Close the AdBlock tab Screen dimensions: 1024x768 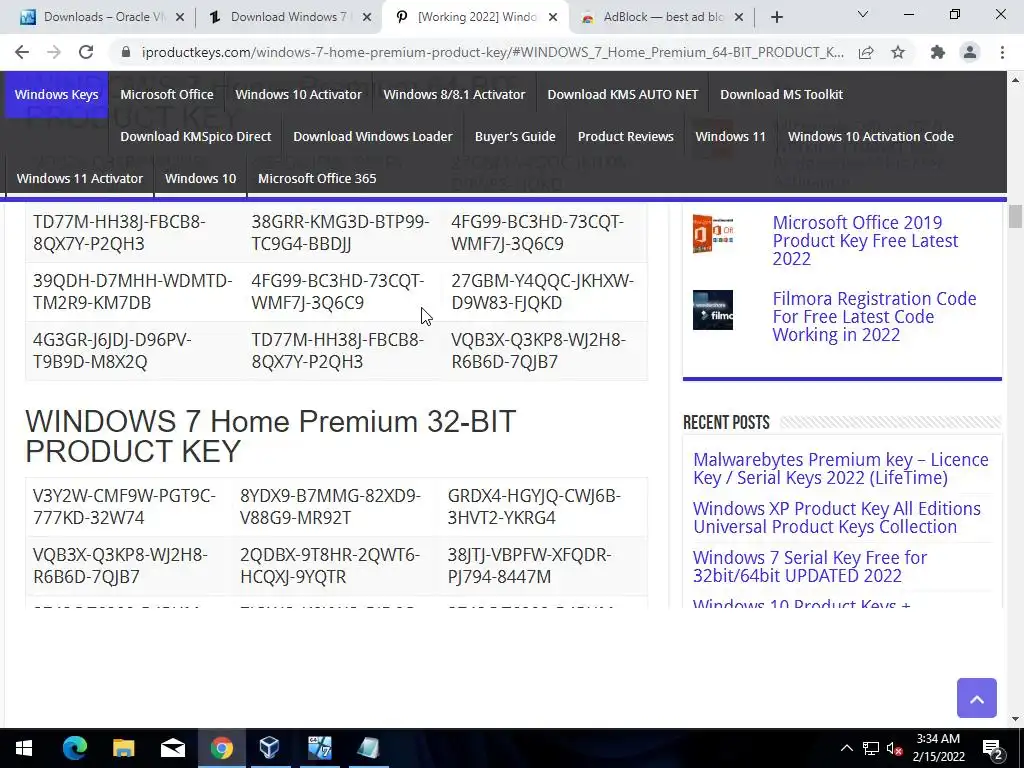(739, 17)
